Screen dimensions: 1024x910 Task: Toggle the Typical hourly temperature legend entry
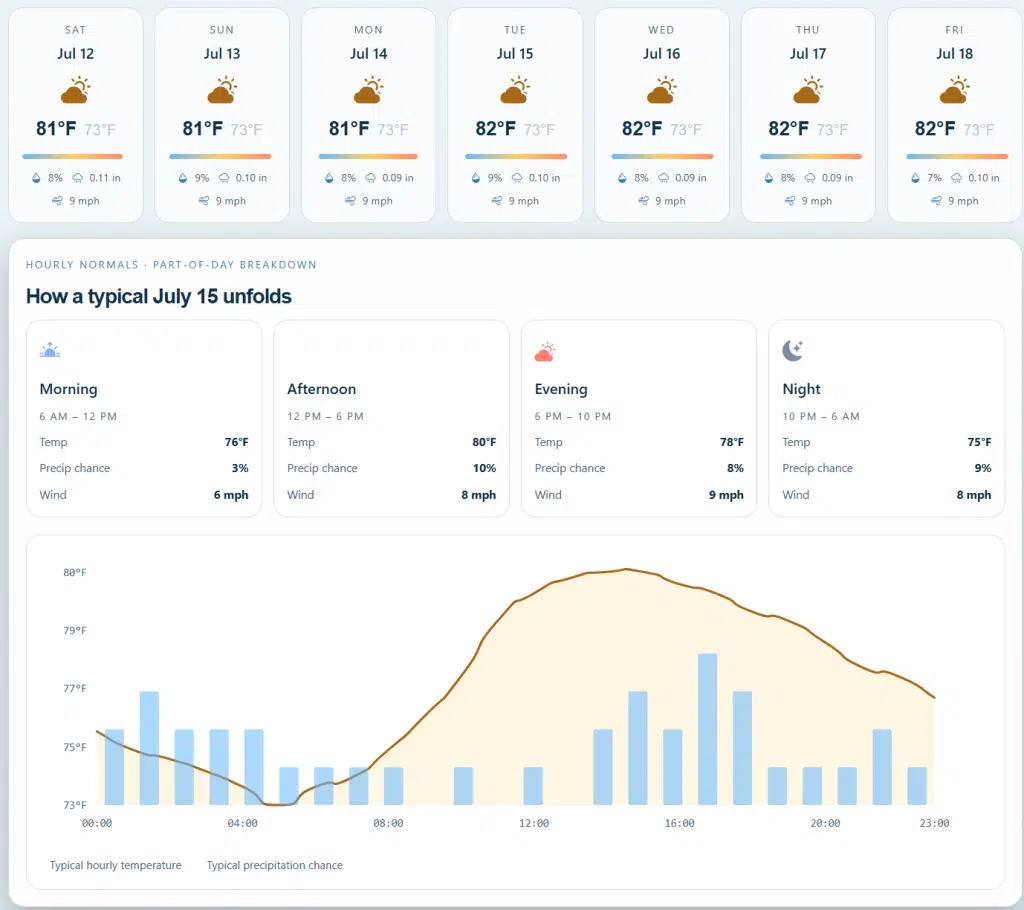click(116, 865)
